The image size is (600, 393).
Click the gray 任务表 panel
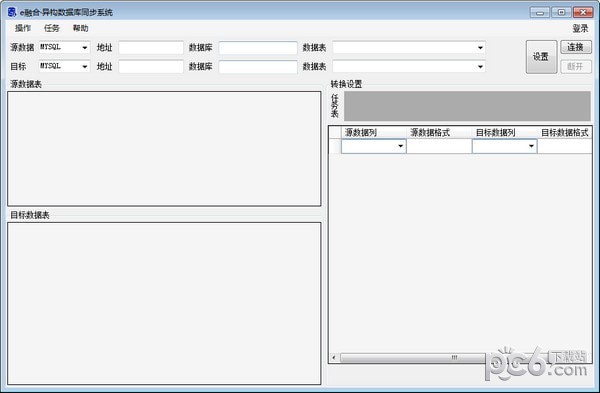(x=467, y=106)
